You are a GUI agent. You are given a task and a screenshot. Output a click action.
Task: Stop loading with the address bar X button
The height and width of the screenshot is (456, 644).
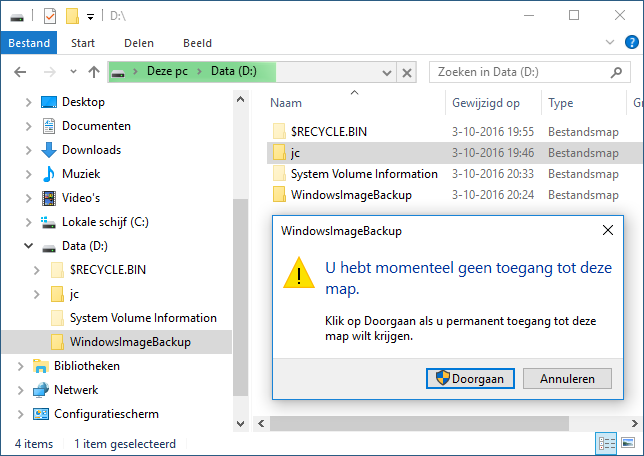[x=407, y=73]
